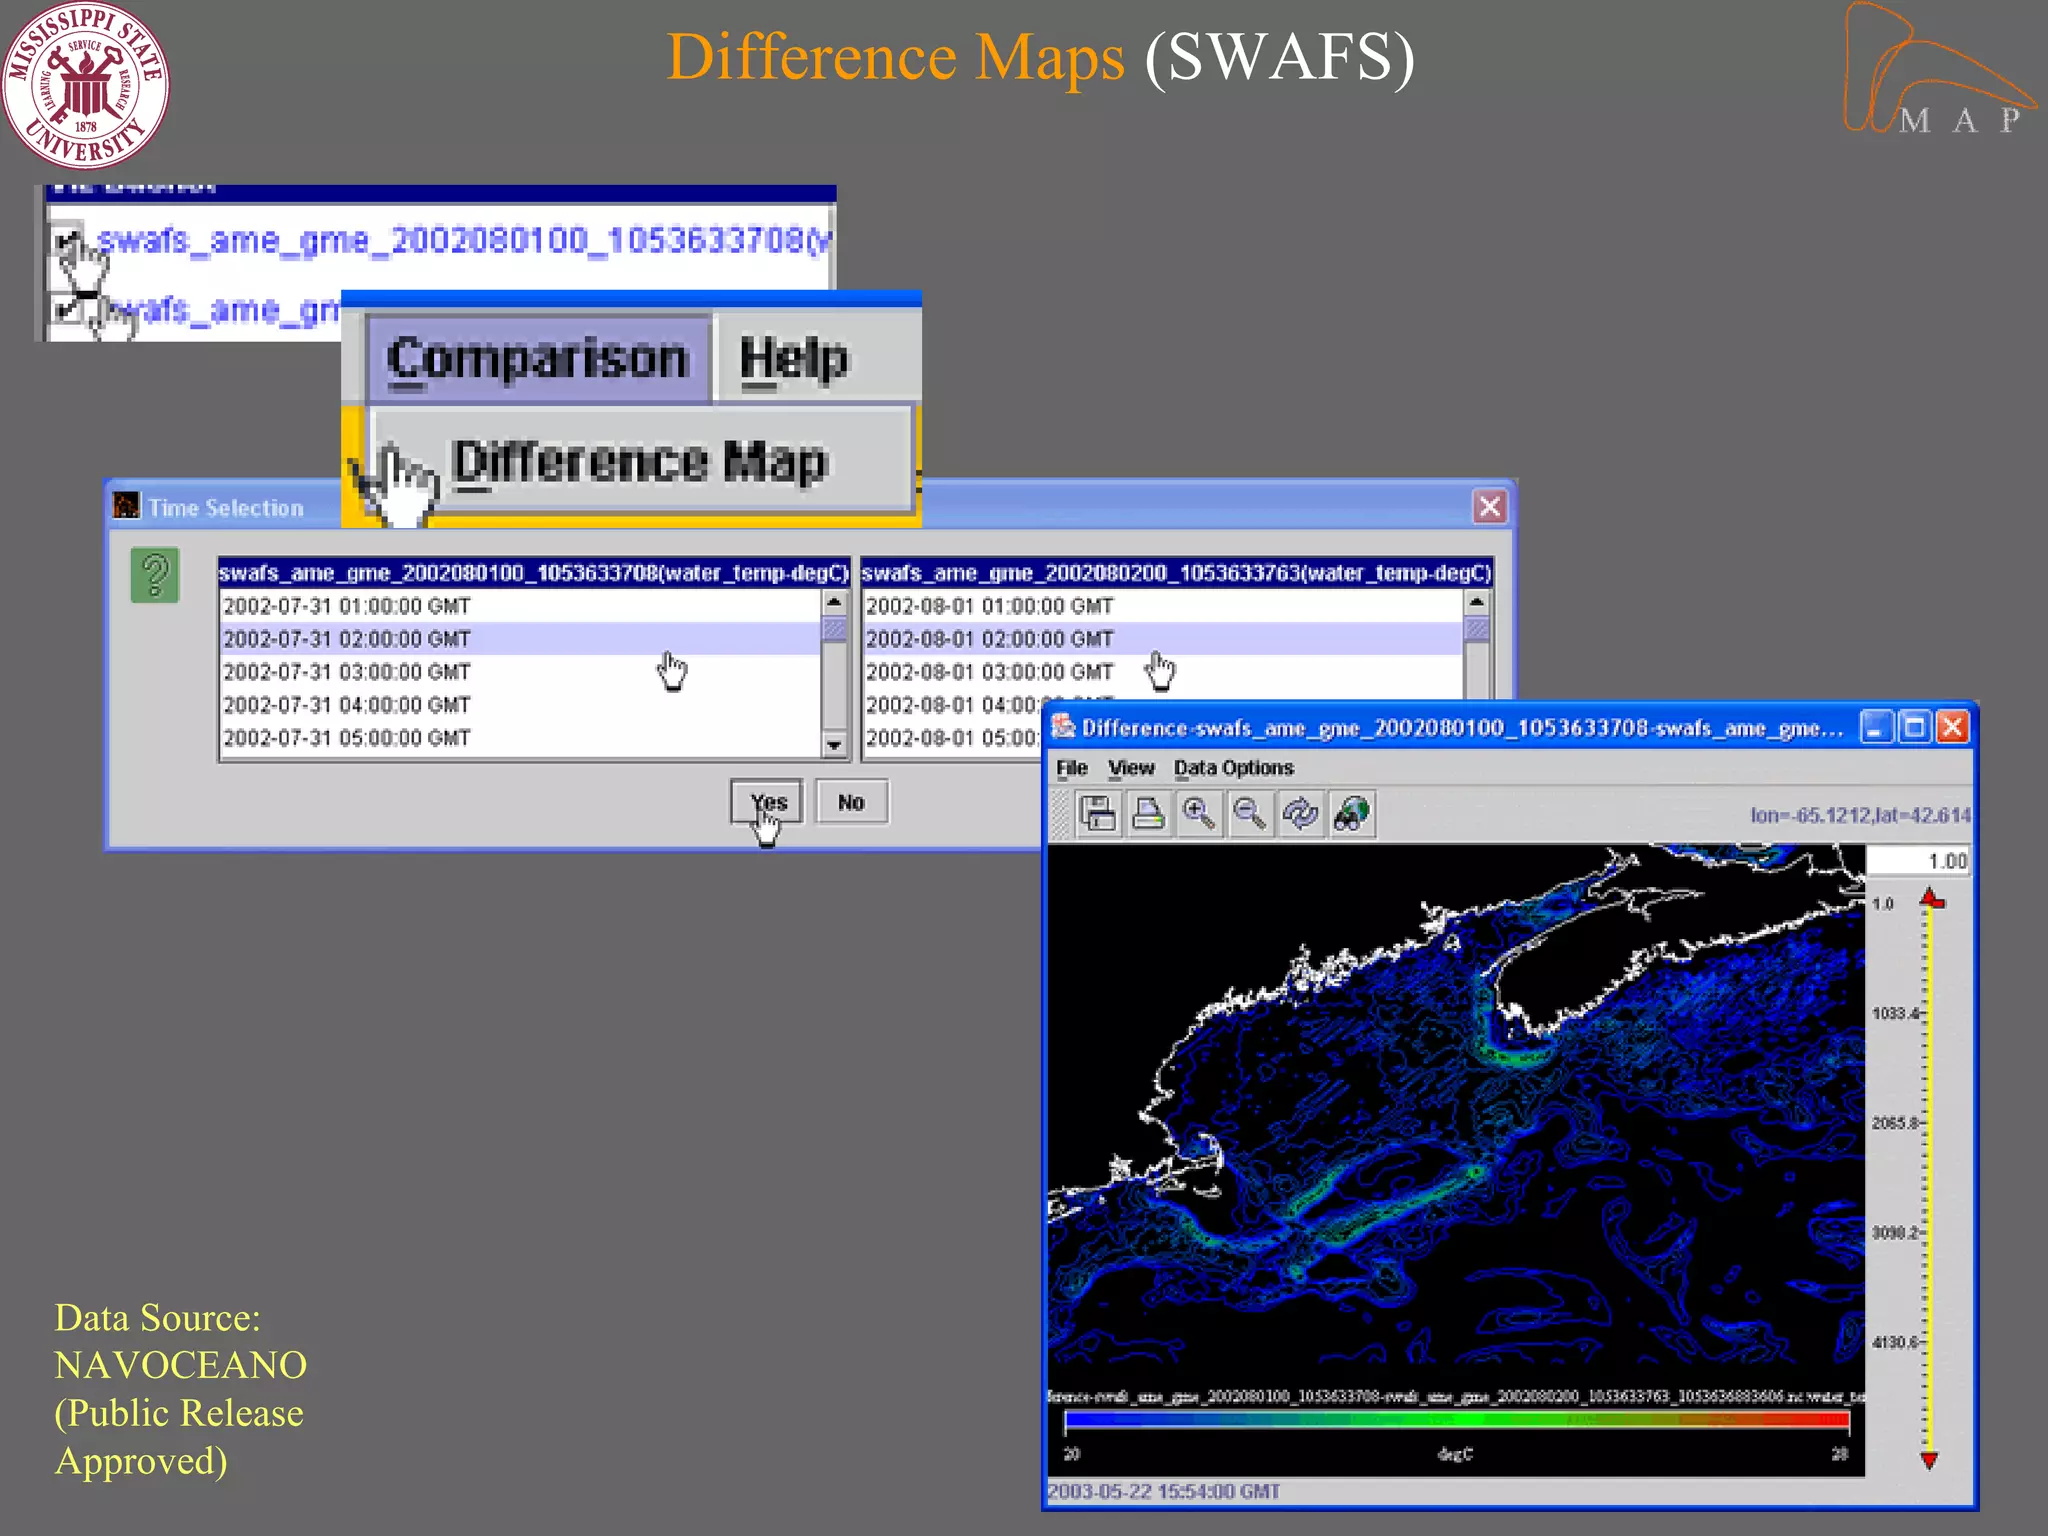This screenshot has height=1536, width=2048.
Task: Select 2002-08-01 03:00:00 GMT in right list
Action: click(1163, 672)
